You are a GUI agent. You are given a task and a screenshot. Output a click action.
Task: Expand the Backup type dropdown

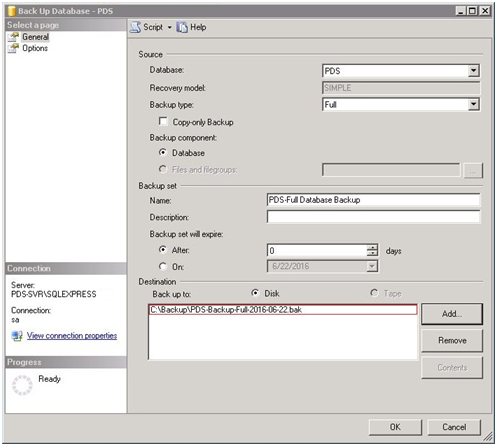473,104
